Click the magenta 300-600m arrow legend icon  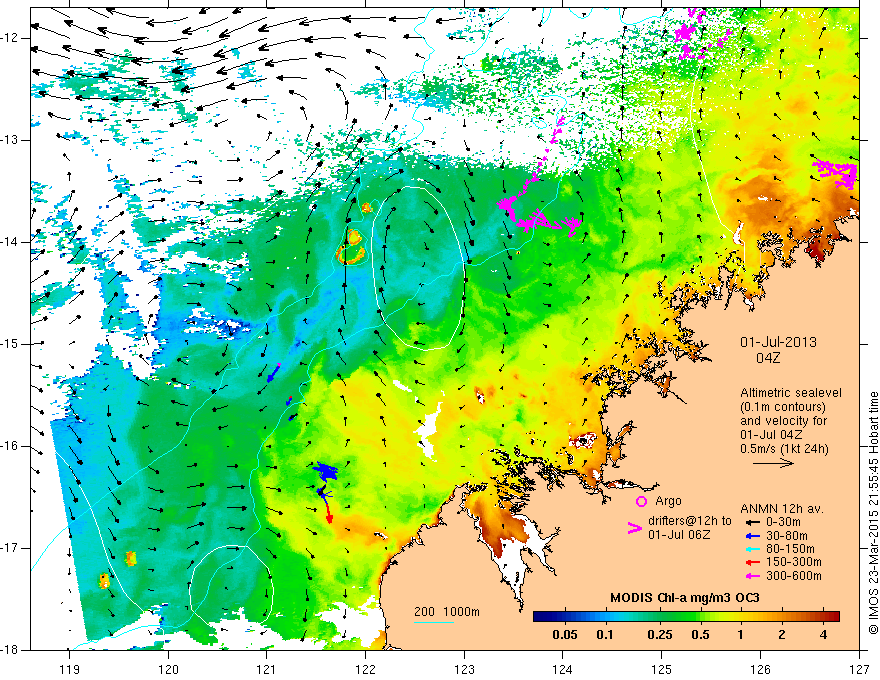(751, 576)
